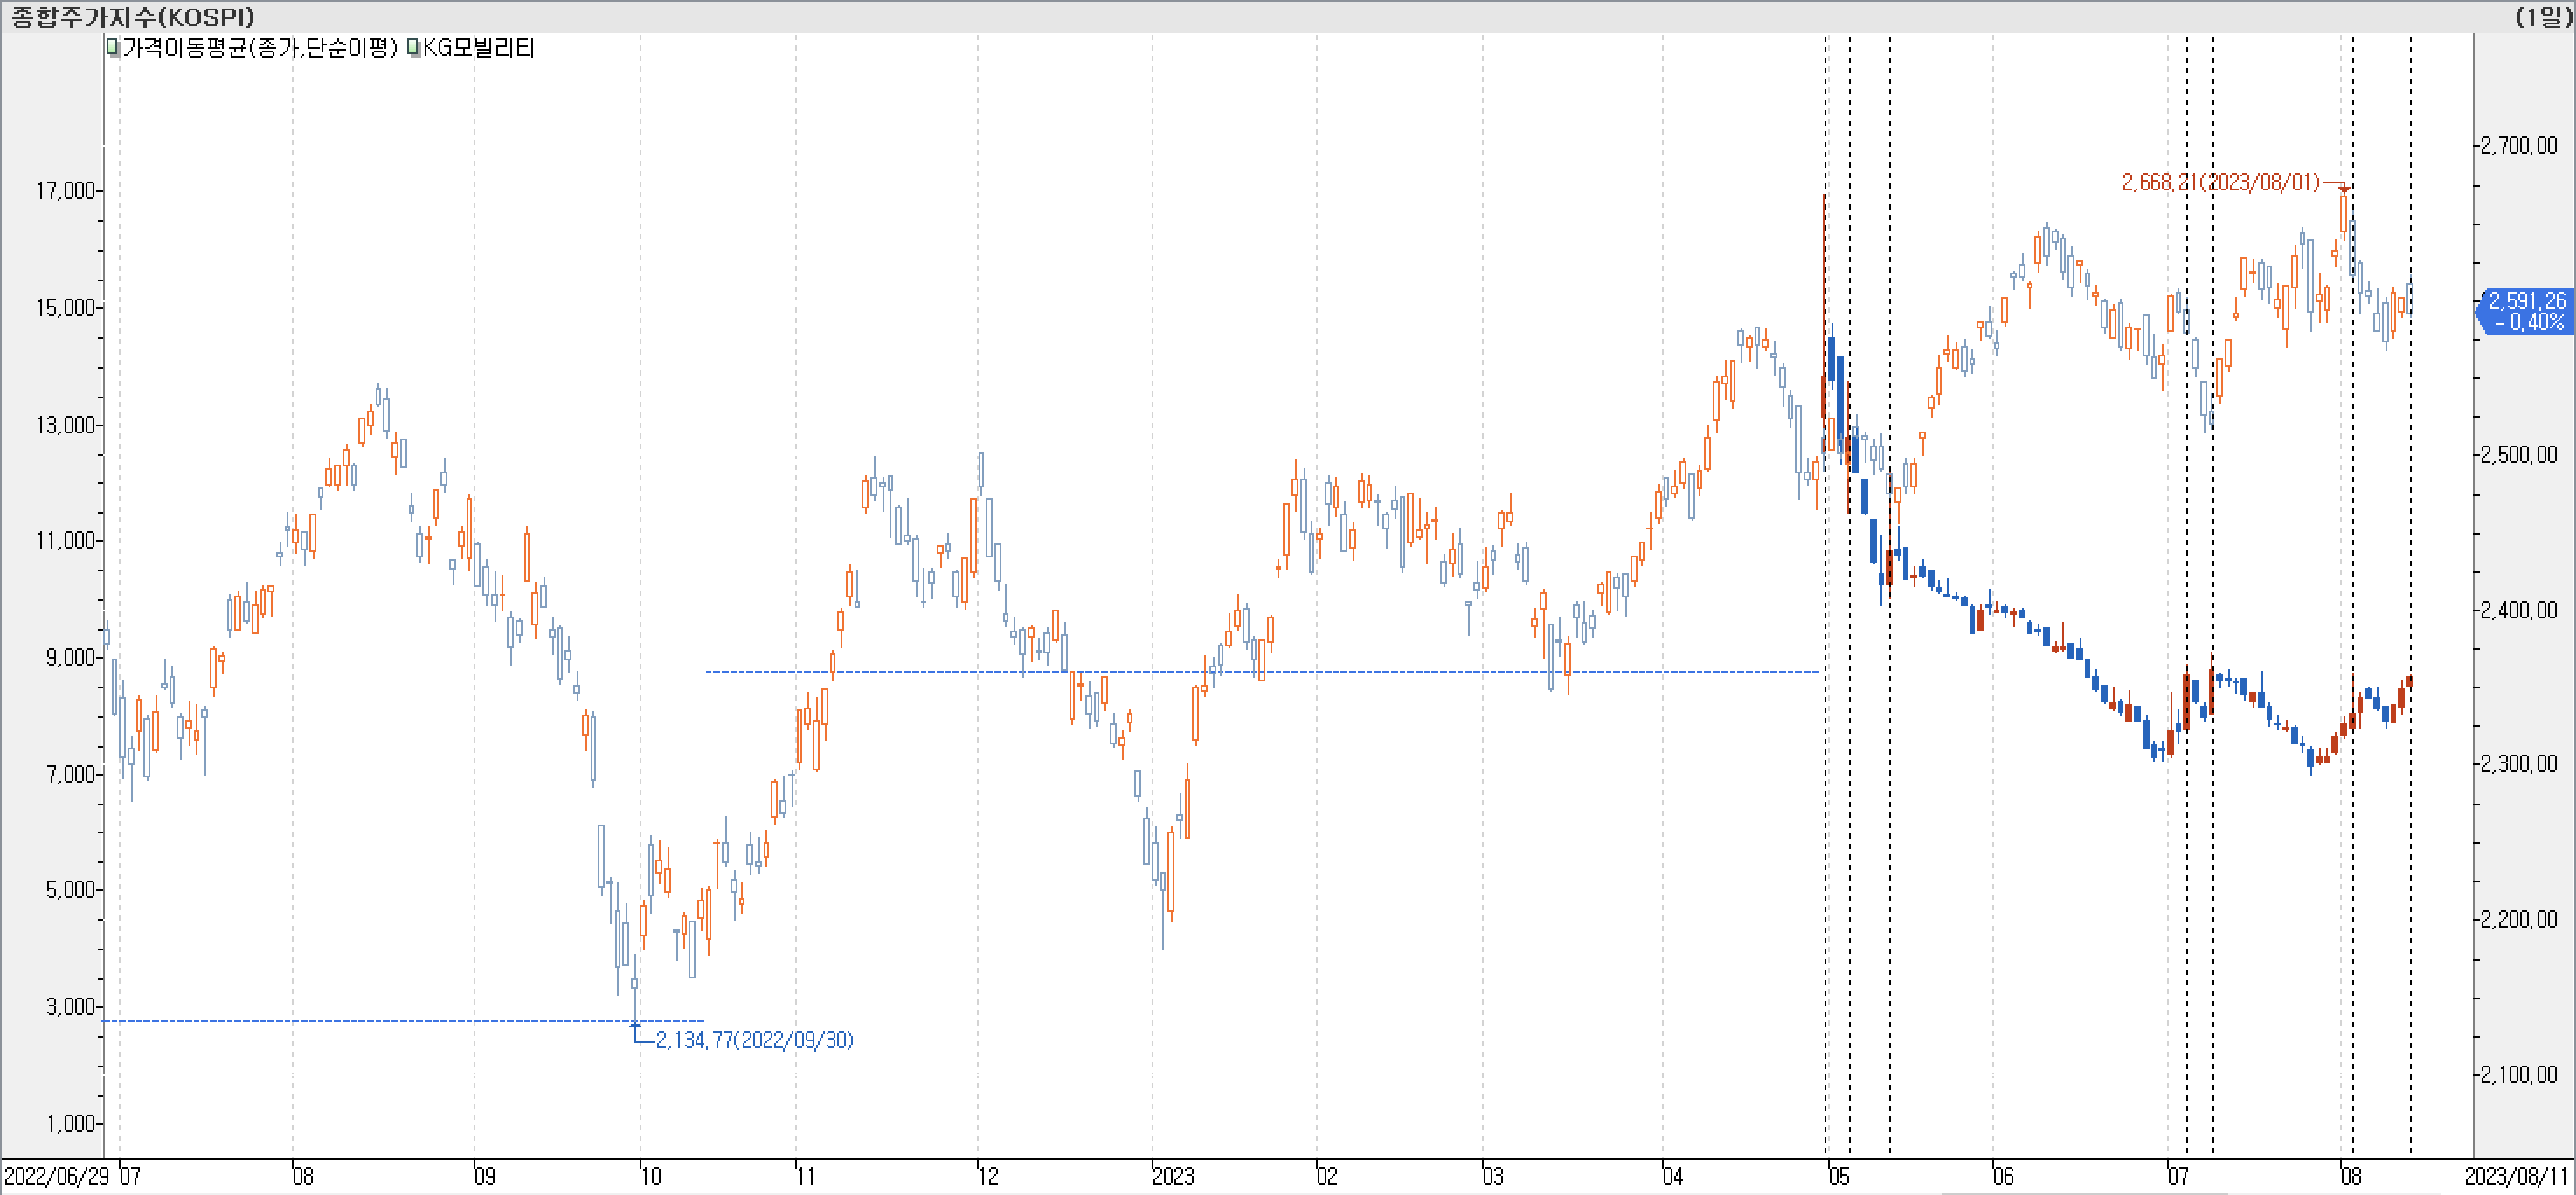The height and width of the screenshot is (1195, 2576).
Task: Click the horizontal scrollbar thumb below the chart
Action: (x=2084, y=1192)
